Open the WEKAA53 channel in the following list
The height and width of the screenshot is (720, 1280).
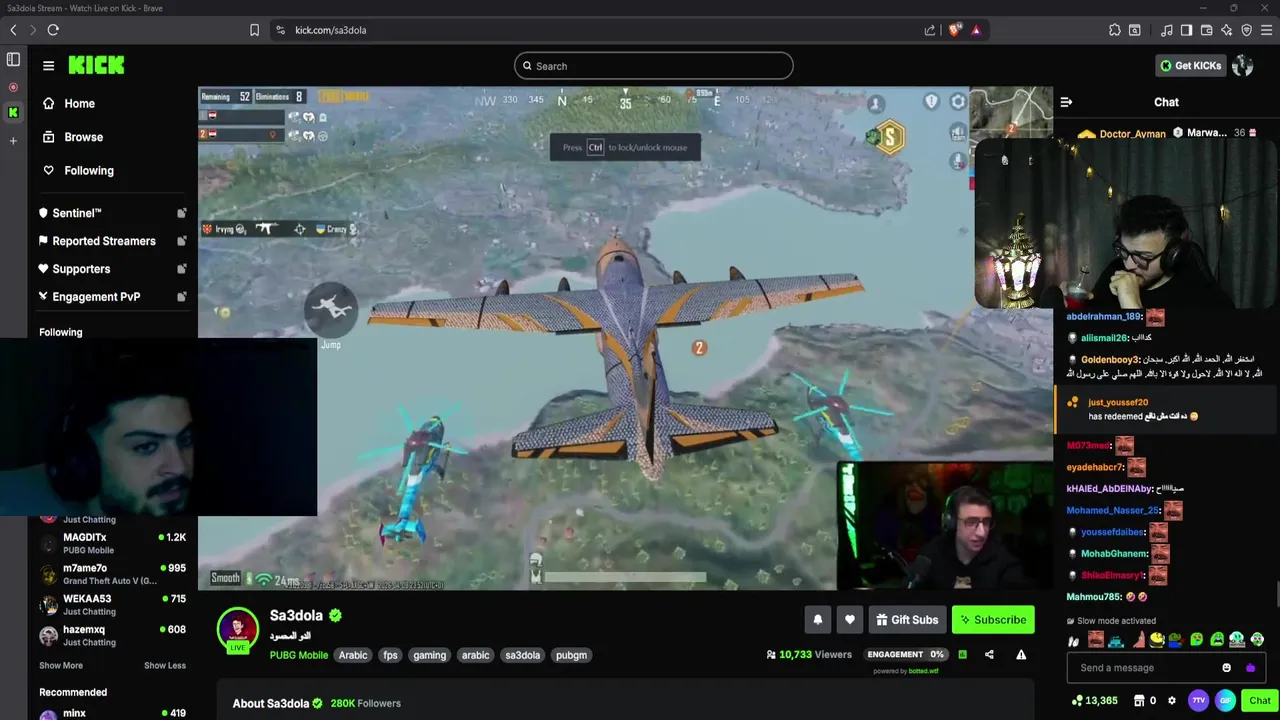point(112,605)
